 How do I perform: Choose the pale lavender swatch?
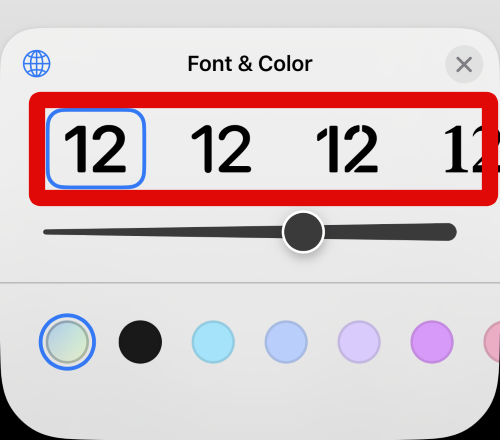pyautogui.click(x=359, y=342)
